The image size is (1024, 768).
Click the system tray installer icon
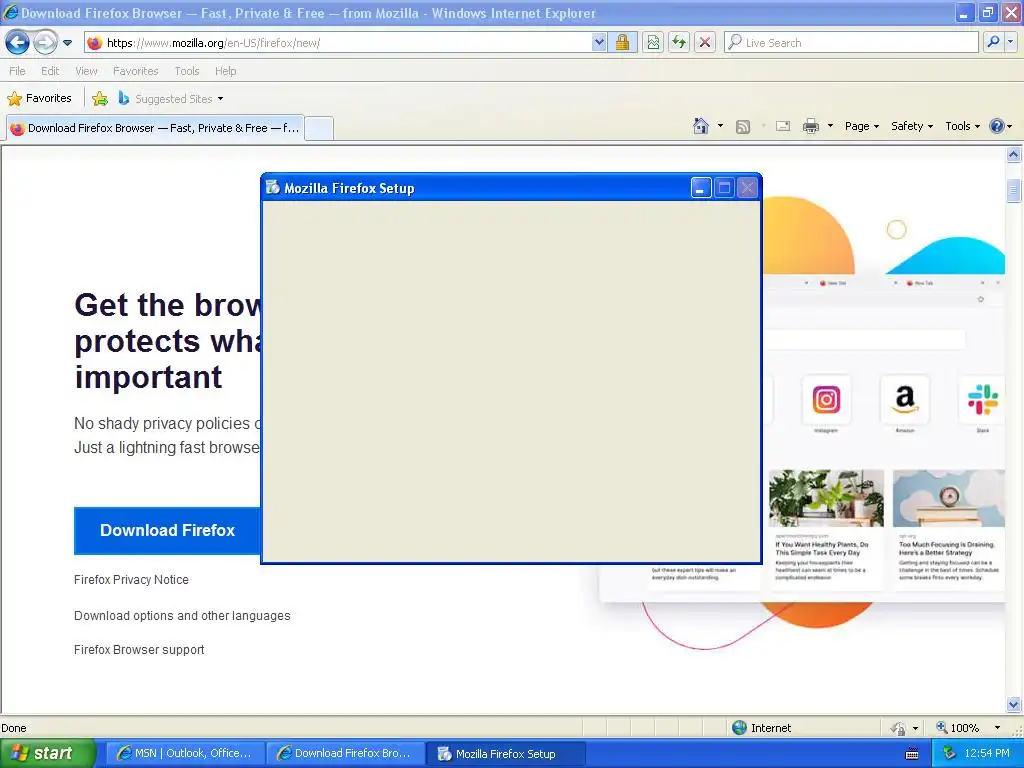[950, 753]
